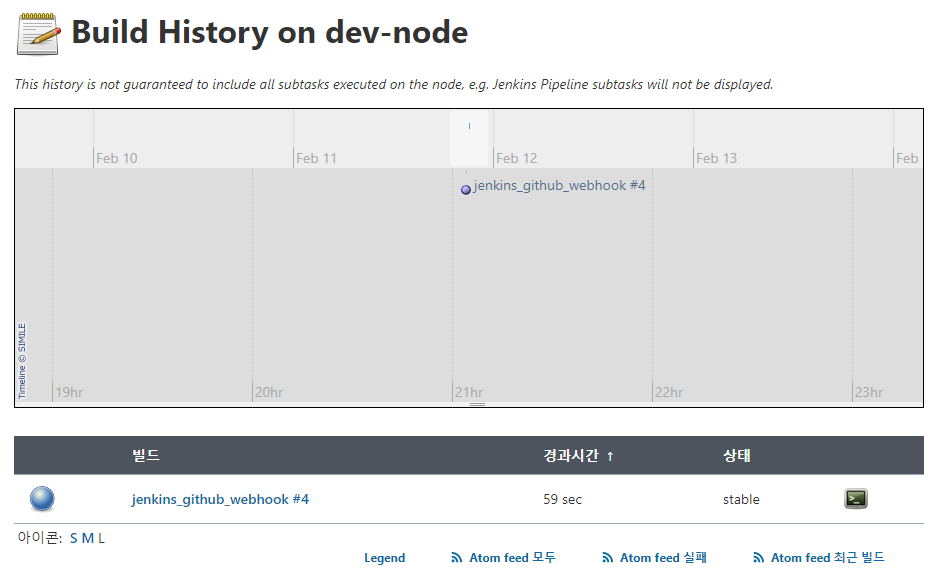The image size is (930, 578).
Task: Click the highlighted window in overview band
Action: [x=469, y=139]
